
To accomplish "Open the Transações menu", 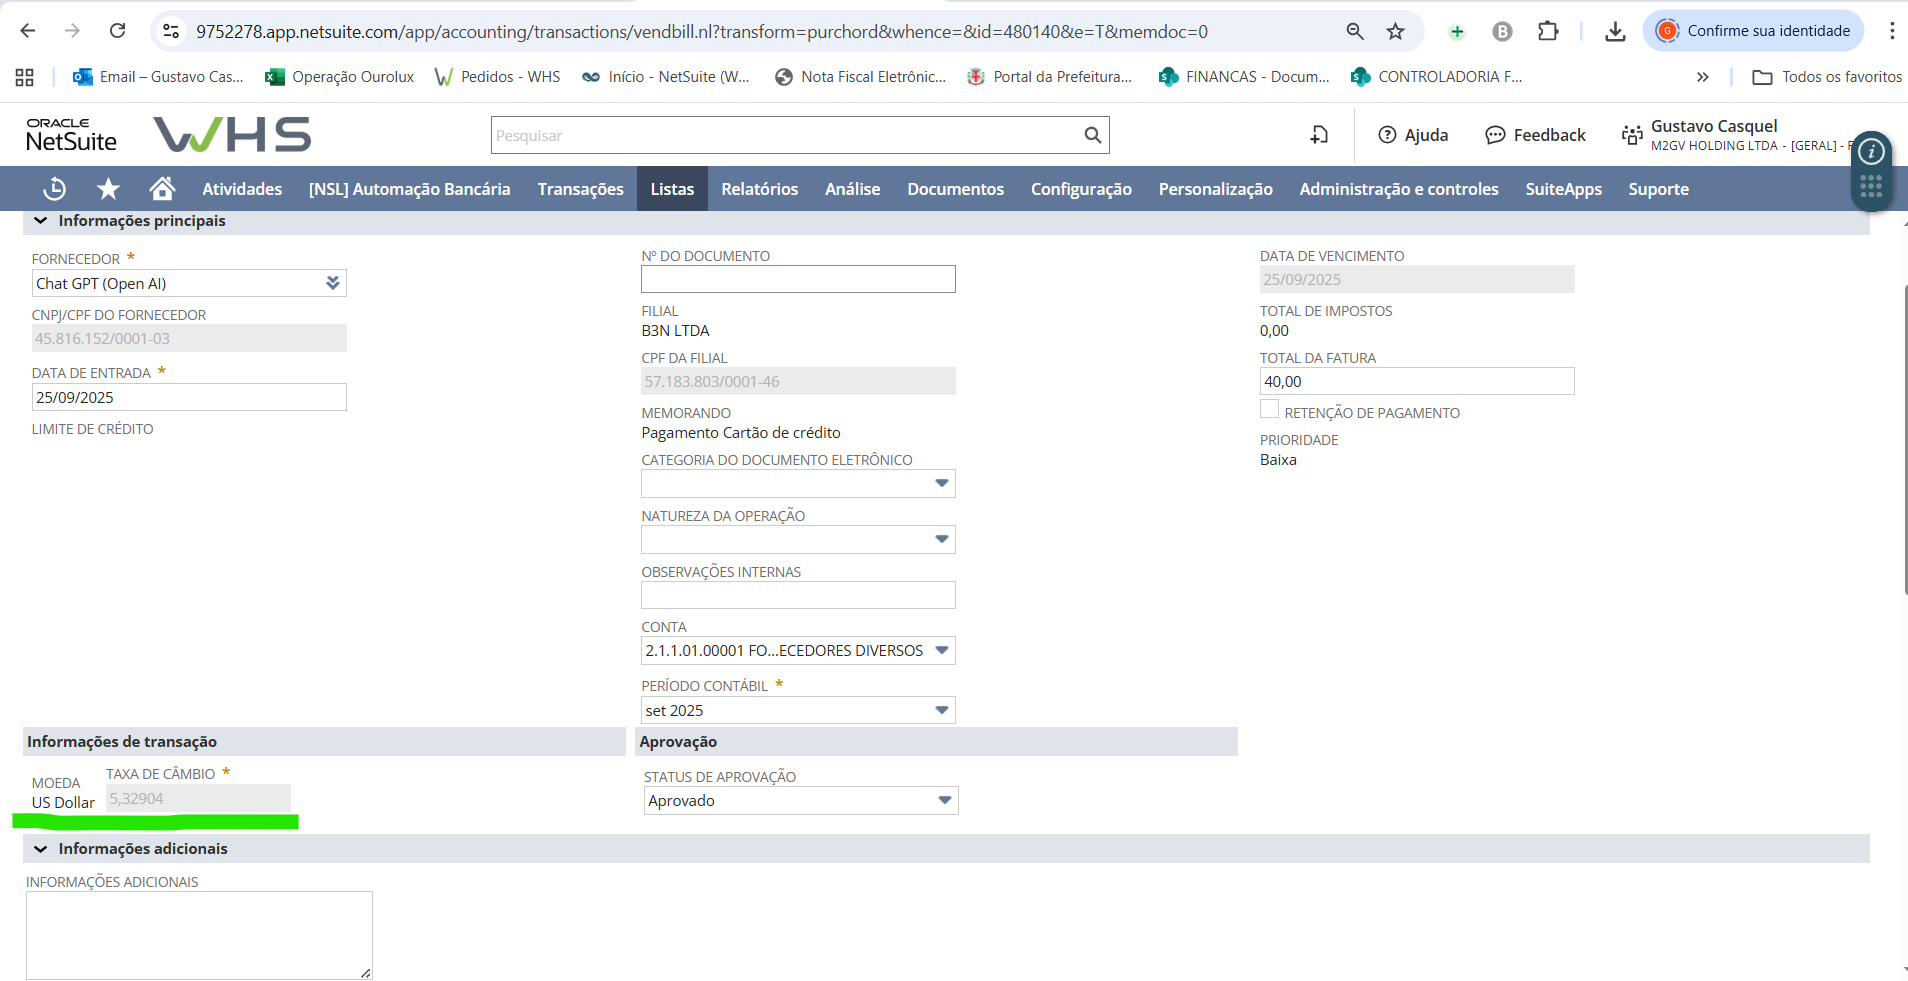I will point(580,189).
